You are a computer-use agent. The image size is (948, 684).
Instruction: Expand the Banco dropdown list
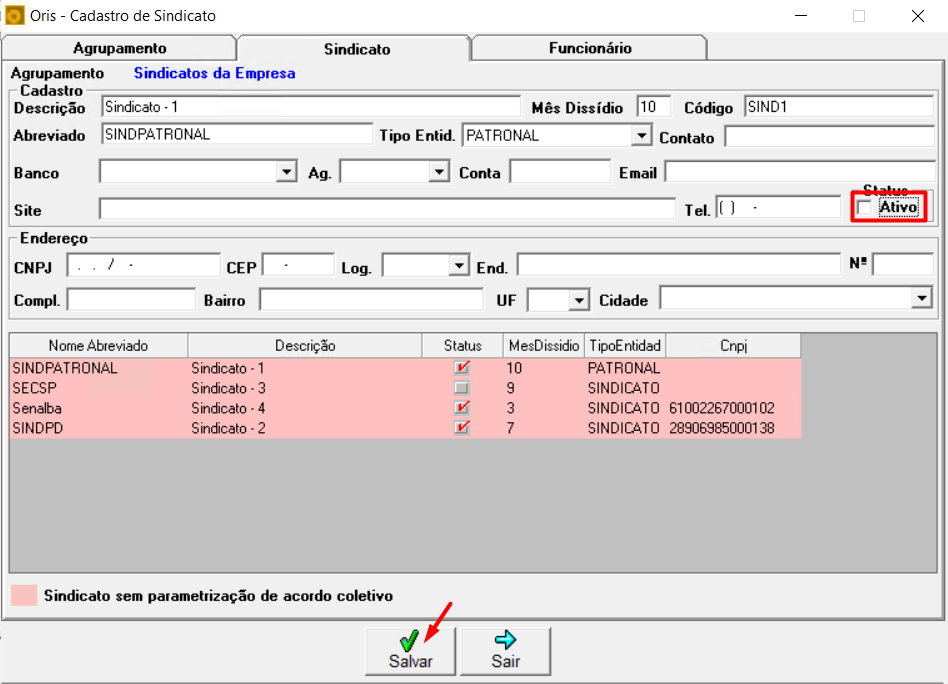[287, 173]
